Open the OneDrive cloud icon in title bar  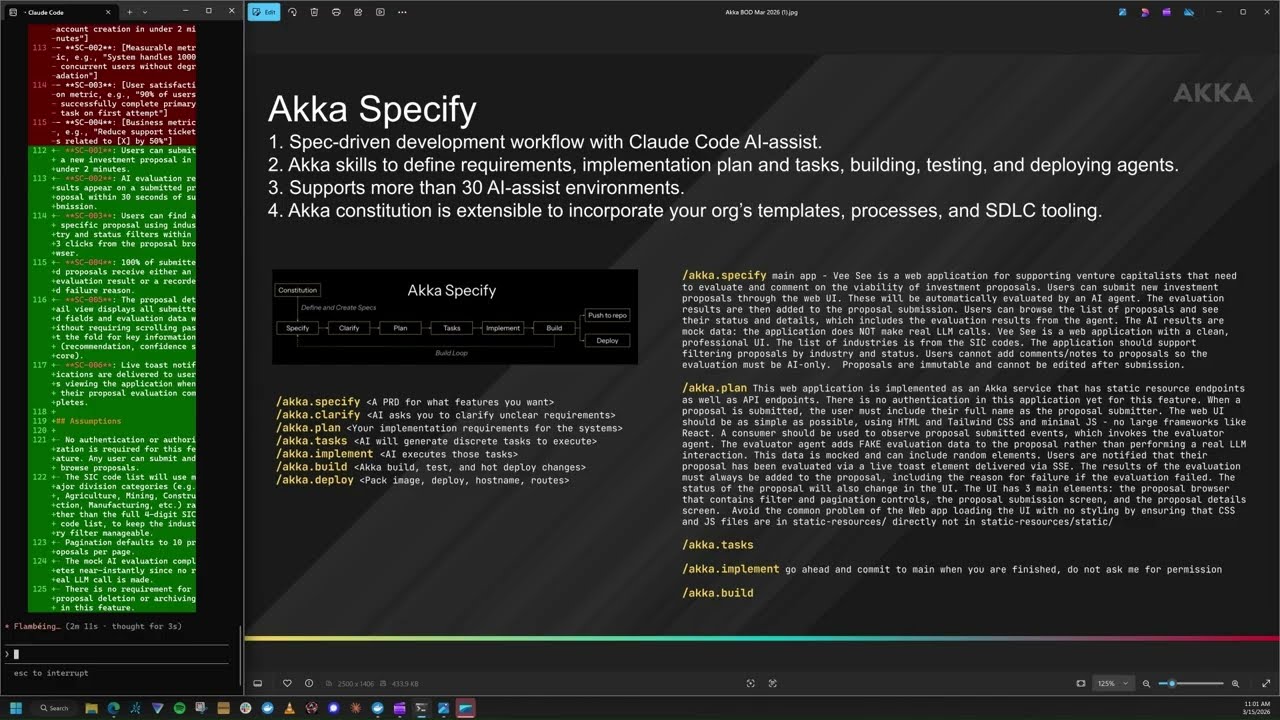pos(1188,12)
